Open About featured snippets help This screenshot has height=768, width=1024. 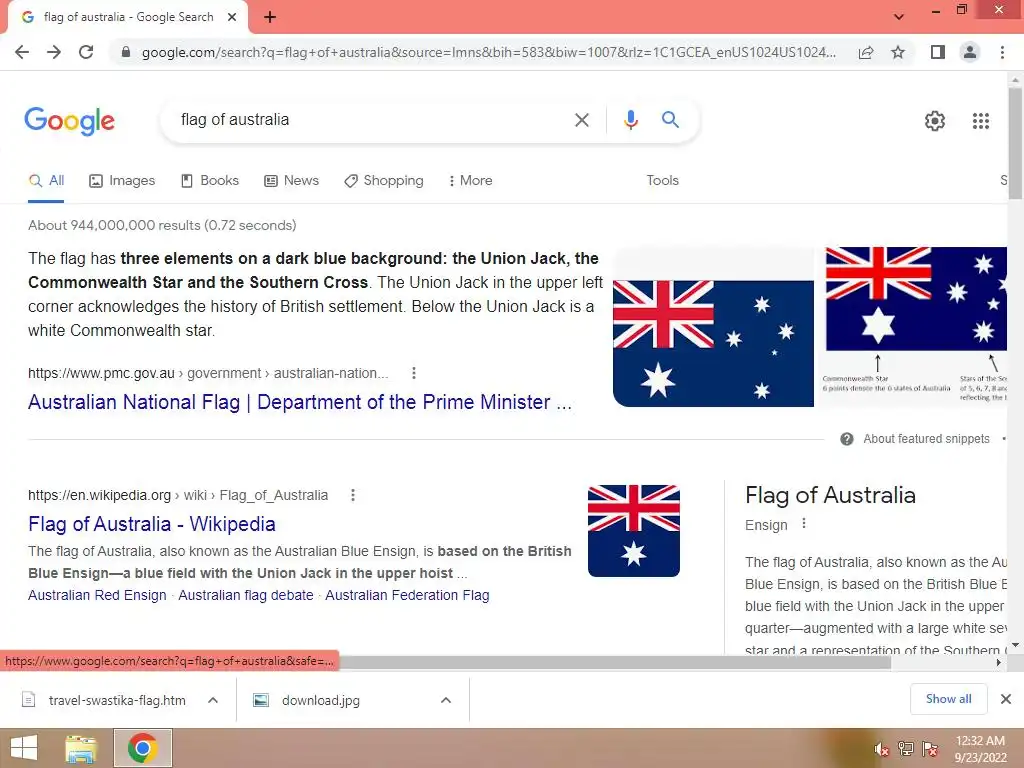(915, 439)
